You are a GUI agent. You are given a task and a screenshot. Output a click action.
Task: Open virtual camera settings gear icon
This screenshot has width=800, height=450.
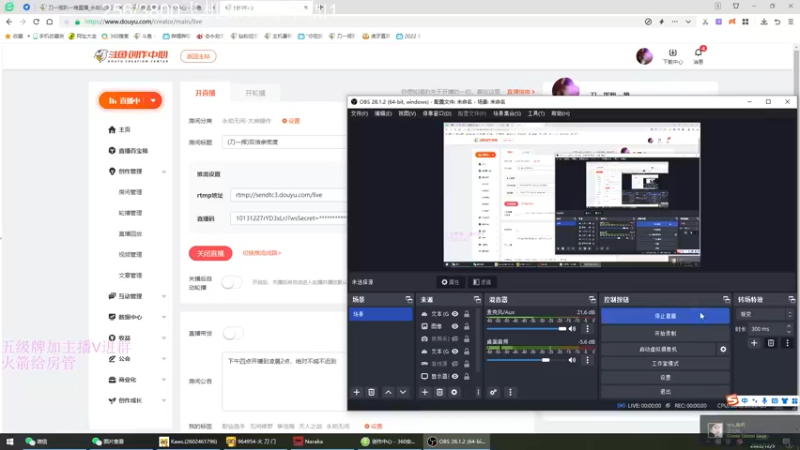pos(723,349)
